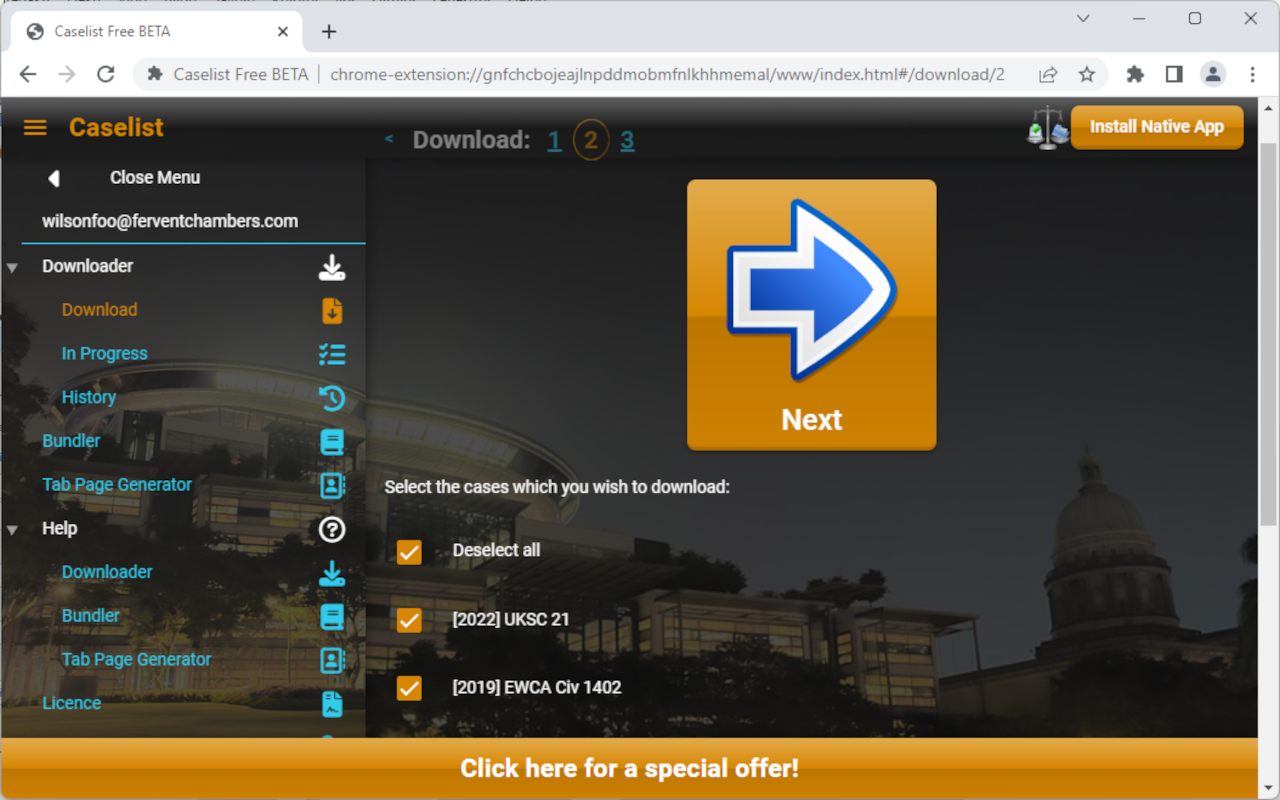Click the browser forward arrow
This screenshot has width=1280, height=800.
coord(67,74)
